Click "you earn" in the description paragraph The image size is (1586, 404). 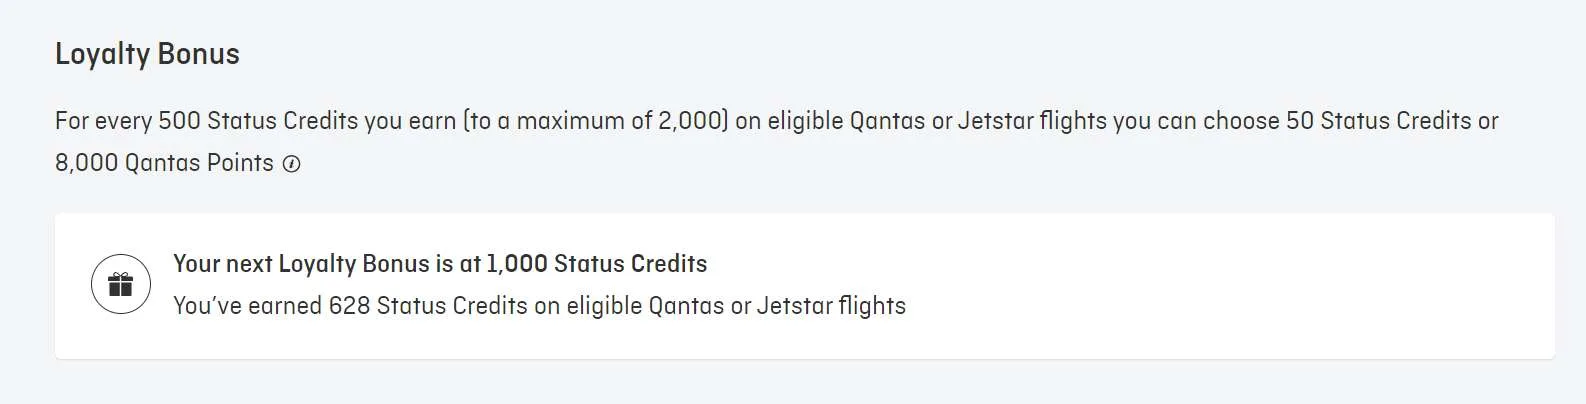coord(410,121)
